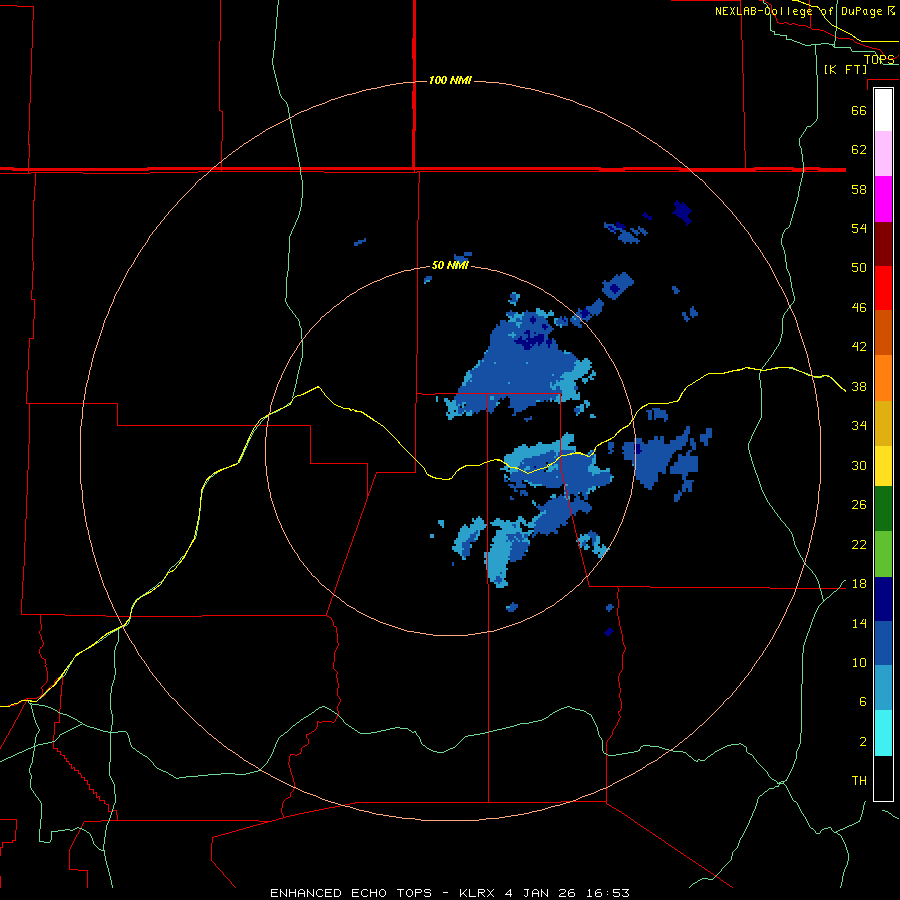The width and height of the screenshot is (900, 900).
Task: Click the legend value '58'
Action: coord(859,189)
